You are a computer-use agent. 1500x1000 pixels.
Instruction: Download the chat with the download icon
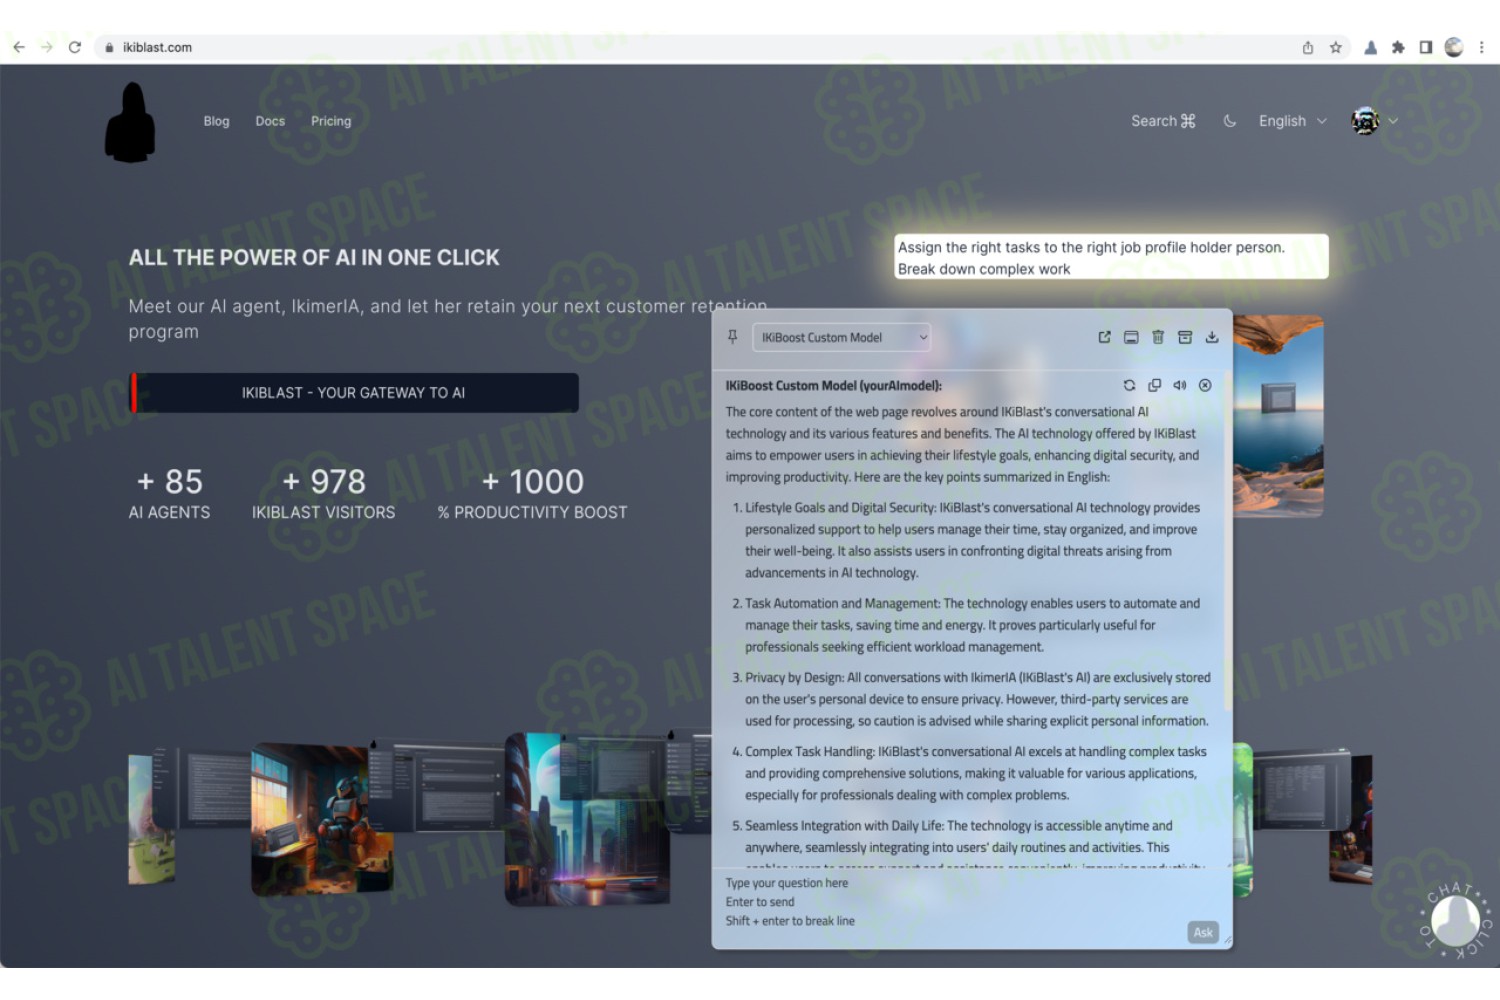pos(1212,337)
